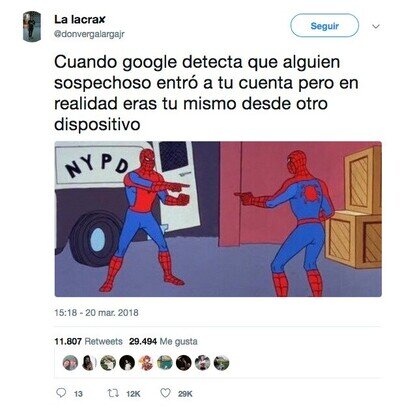
Task: Click the second liker avatar in row
Action: (88, 363)
